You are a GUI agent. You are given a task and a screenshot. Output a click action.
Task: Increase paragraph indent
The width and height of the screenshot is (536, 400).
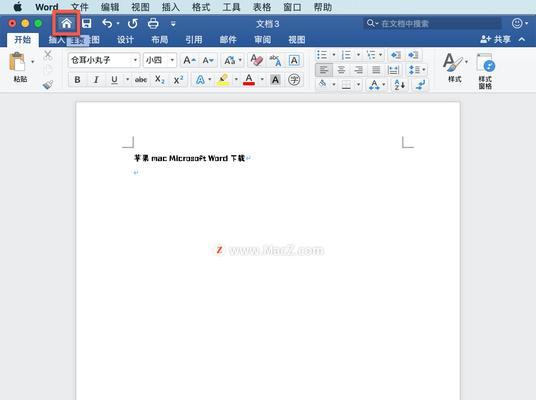point(413,55)
